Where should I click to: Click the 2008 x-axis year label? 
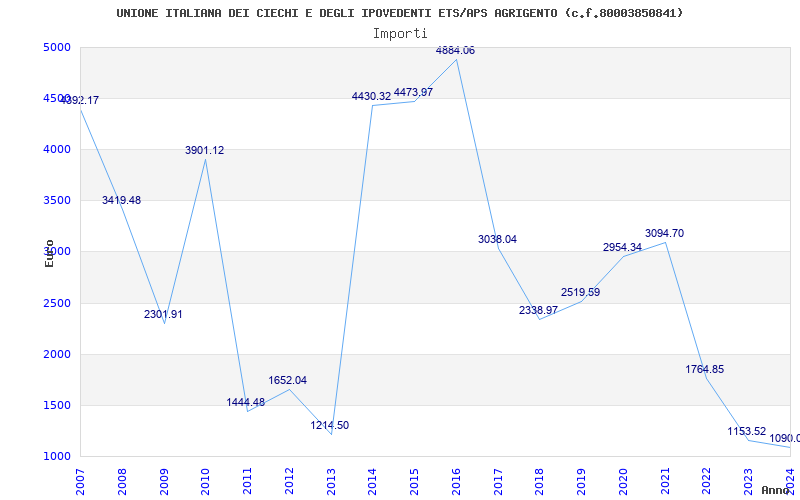click(122, 482)
